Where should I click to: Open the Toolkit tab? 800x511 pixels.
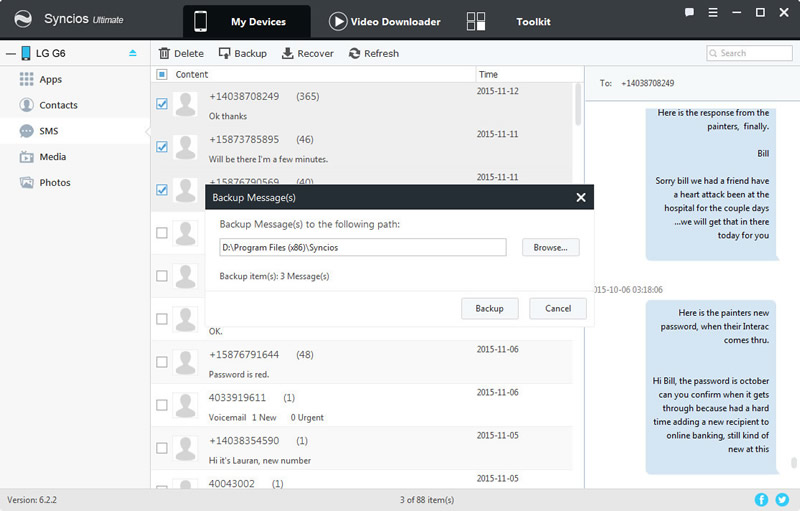click(x=533, y=21)
